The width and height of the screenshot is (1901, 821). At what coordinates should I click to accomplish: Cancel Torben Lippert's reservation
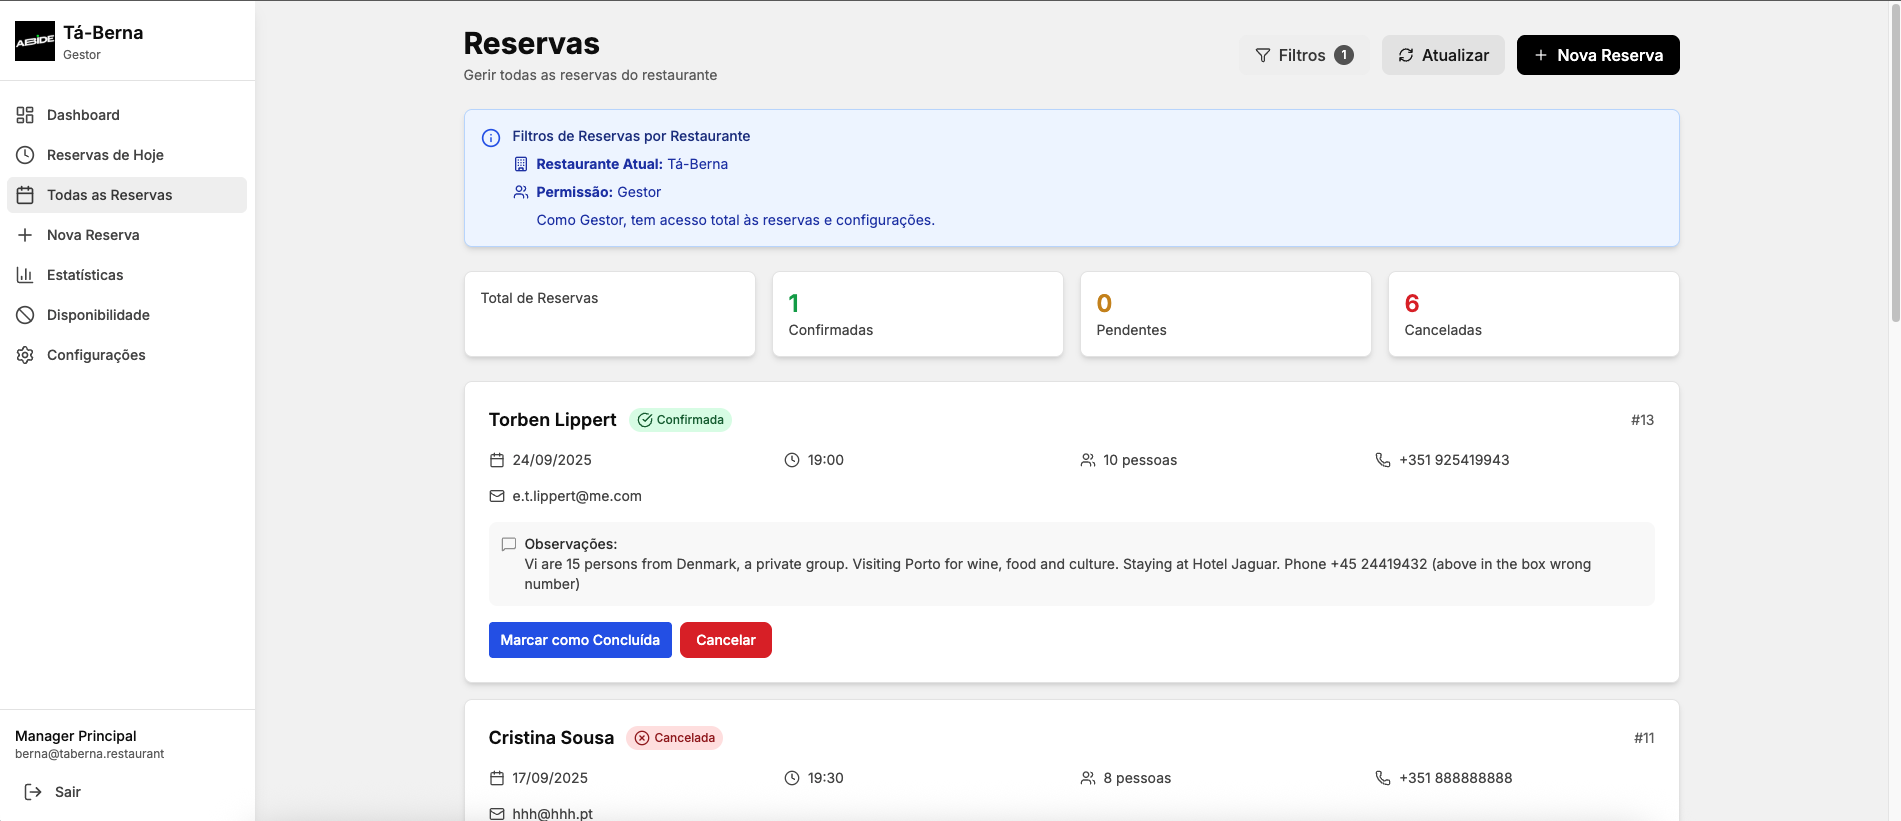click(725, 640)
